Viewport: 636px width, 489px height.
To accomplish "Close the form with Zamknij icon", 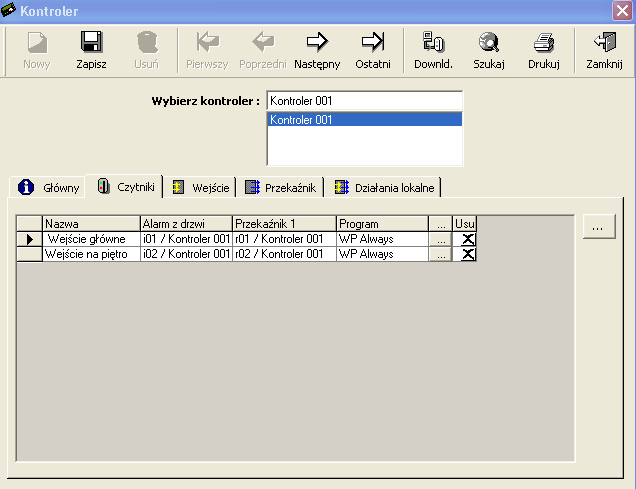I will click(x=605, y=42).
